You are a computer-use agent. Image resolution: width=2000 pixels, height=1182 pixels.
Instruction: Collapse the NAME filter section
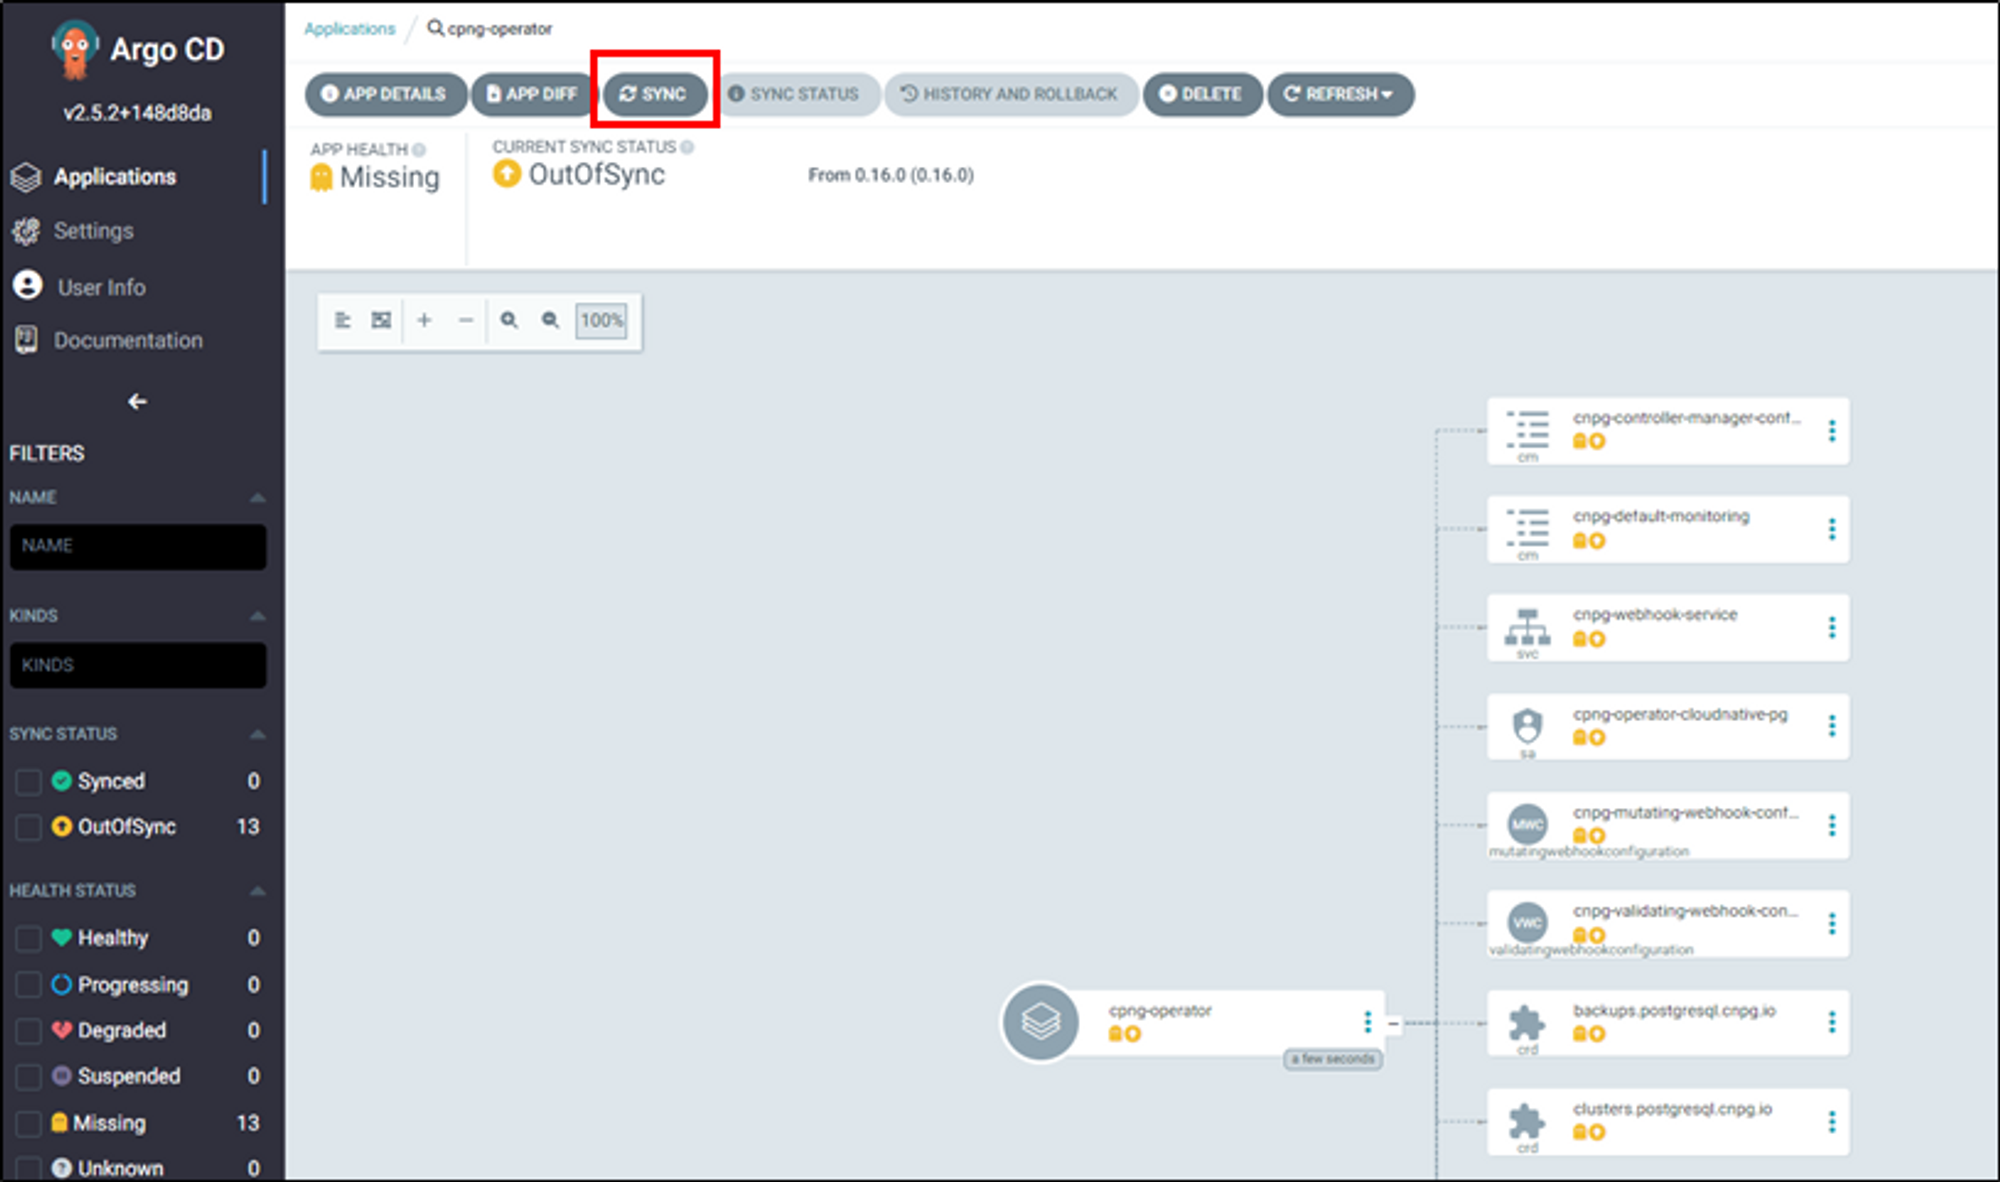coord(257,497)
